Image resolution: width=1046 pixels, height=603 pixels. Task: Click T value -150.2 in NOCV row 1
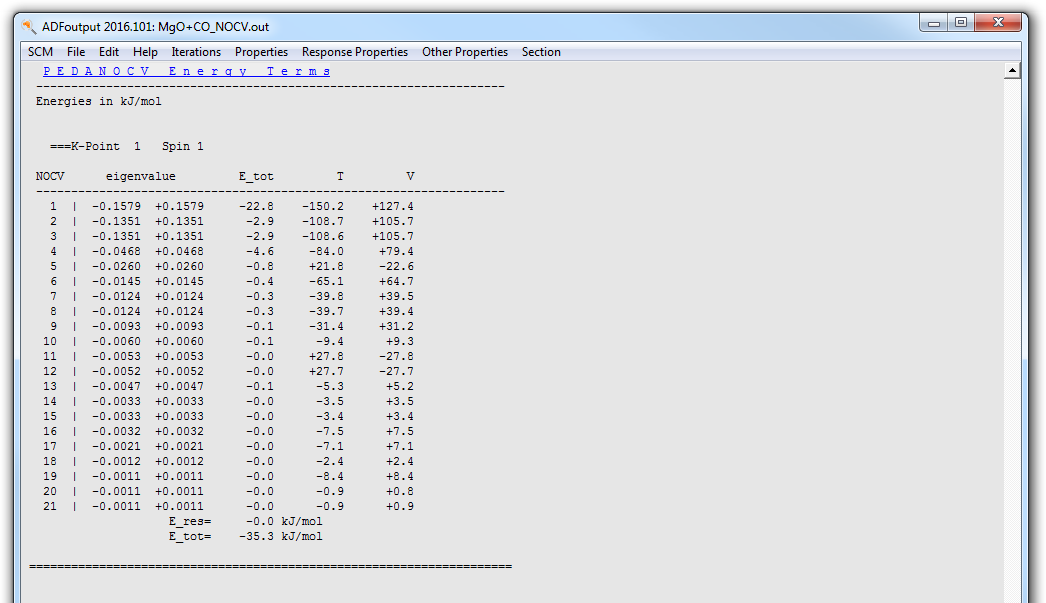click(323, 207)
